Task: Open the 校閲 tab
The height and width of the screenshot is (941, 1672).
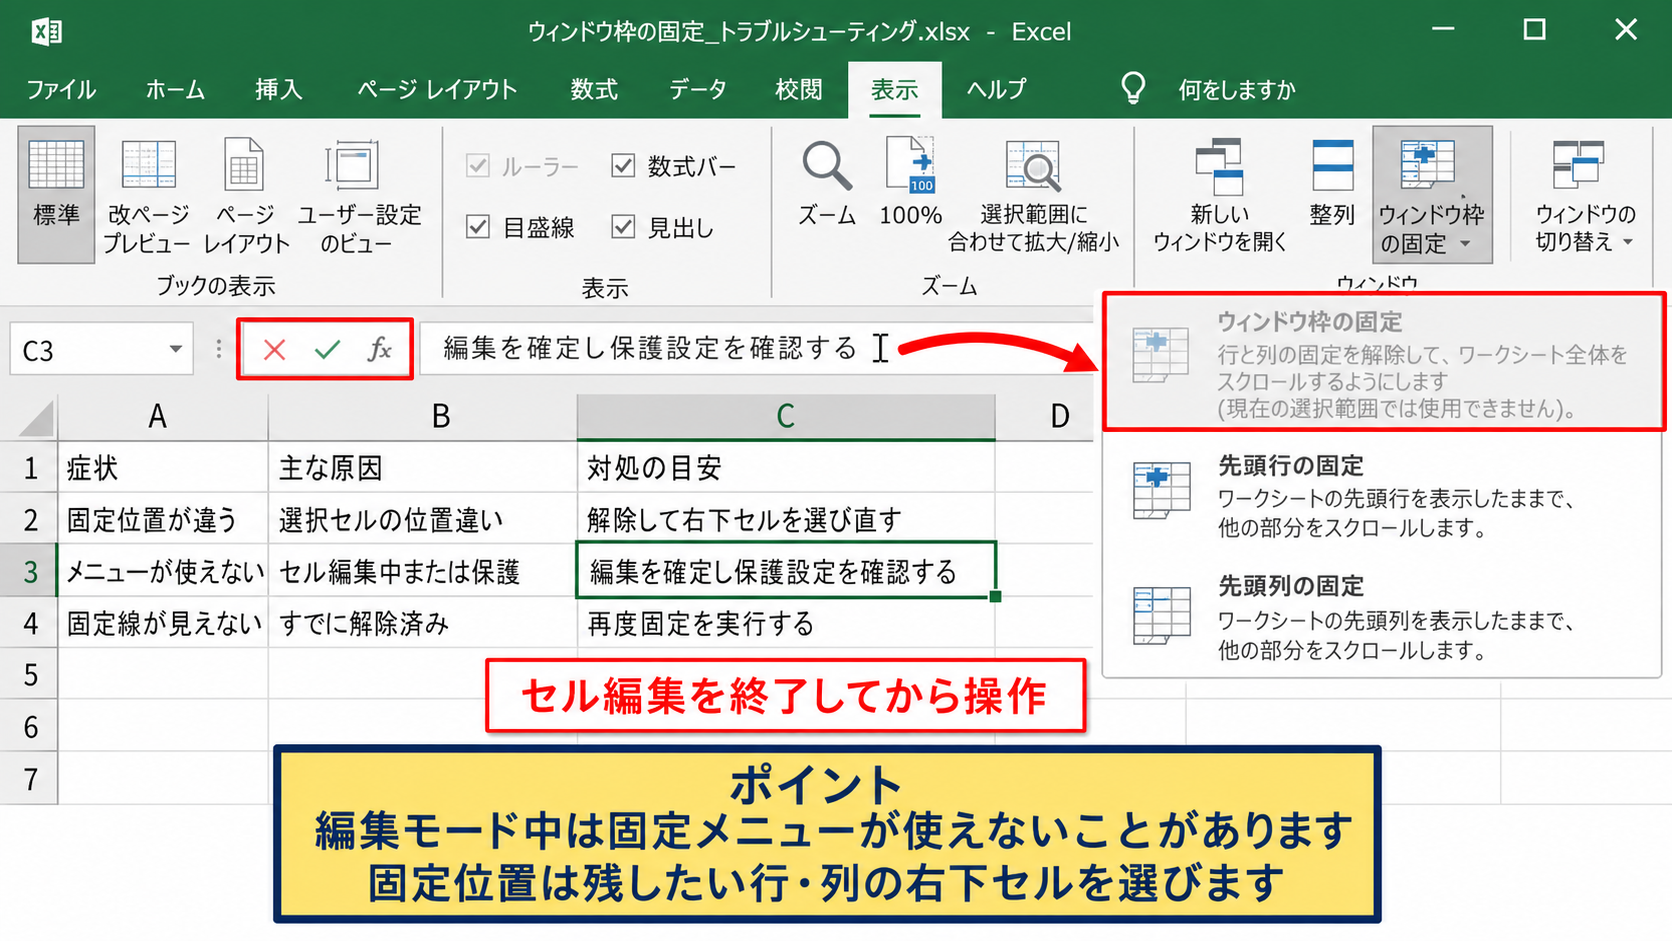Action: click(799, 89)
